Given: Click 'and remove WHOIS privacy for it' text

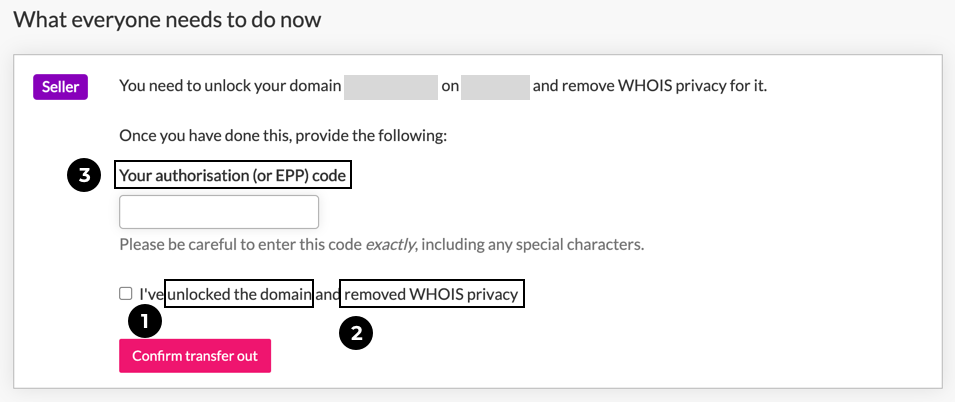Looking at the screenshot, I should (650, 86).
